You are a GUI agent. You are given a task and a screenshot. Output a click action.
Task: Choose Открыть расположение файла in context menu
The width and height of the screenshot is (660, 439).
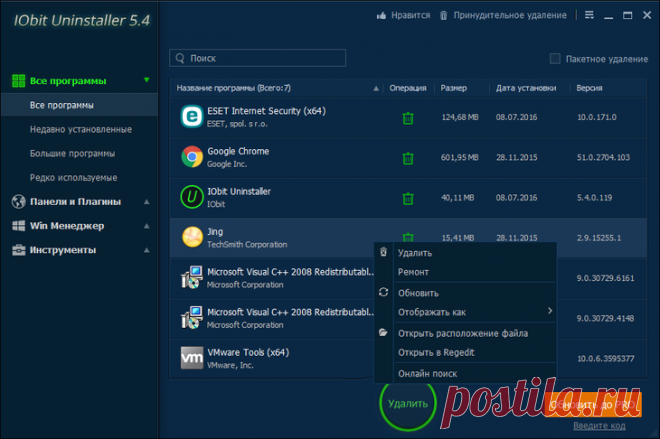click(x=465, y=333)
